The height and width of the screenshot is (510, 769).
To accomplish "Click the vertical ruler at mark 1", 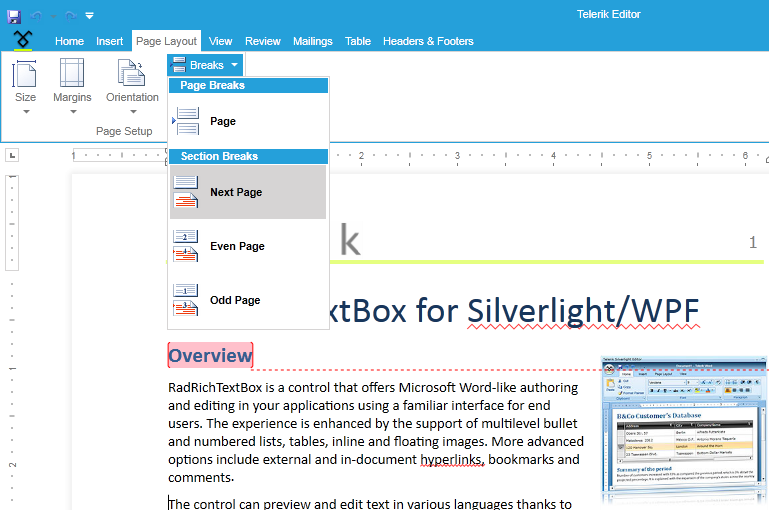I will point(12,368).
